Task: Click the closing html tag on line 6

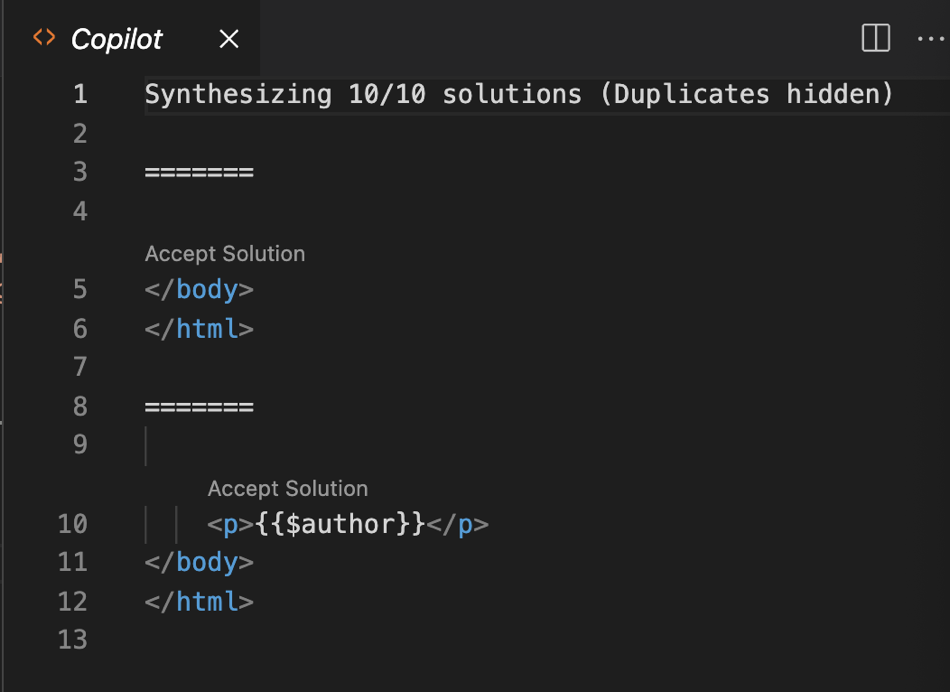Action: coord(199,329)
